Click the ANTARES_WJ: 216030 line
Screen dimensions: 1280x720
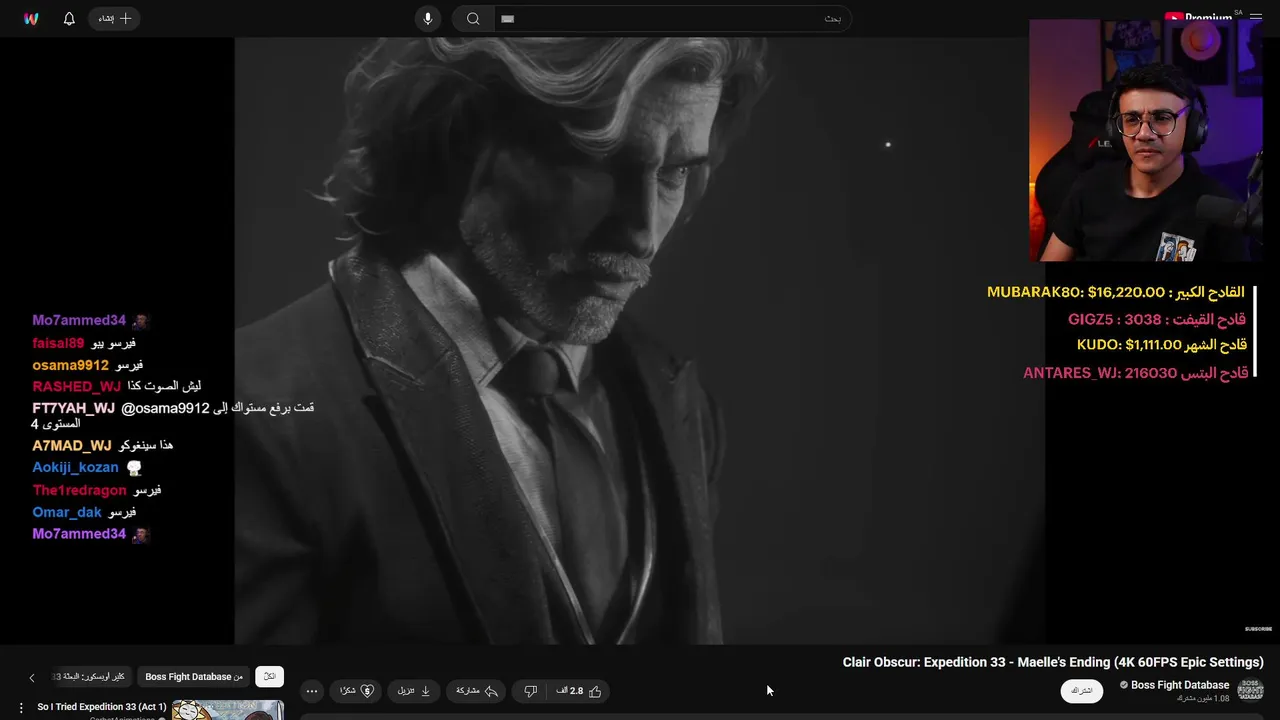pyautogui.click(x=1136, y=373)
